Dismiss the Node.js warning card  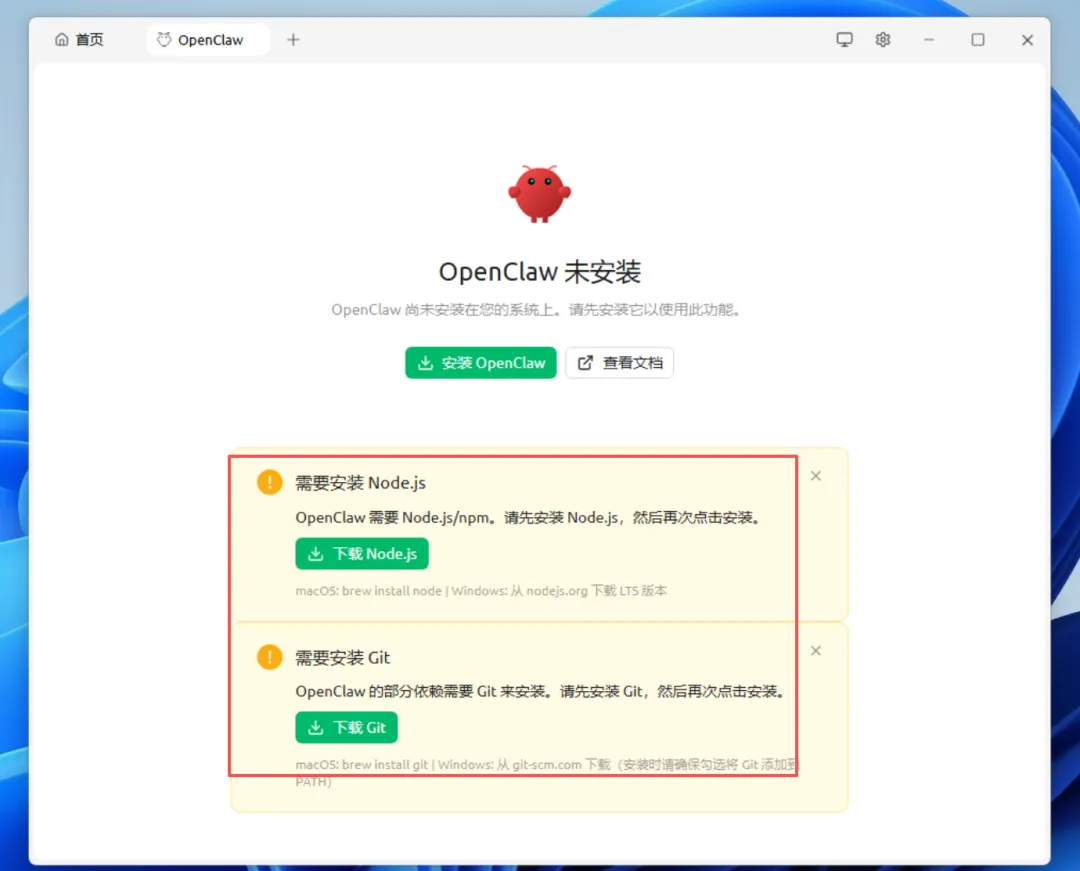click(x=816, y=476)
